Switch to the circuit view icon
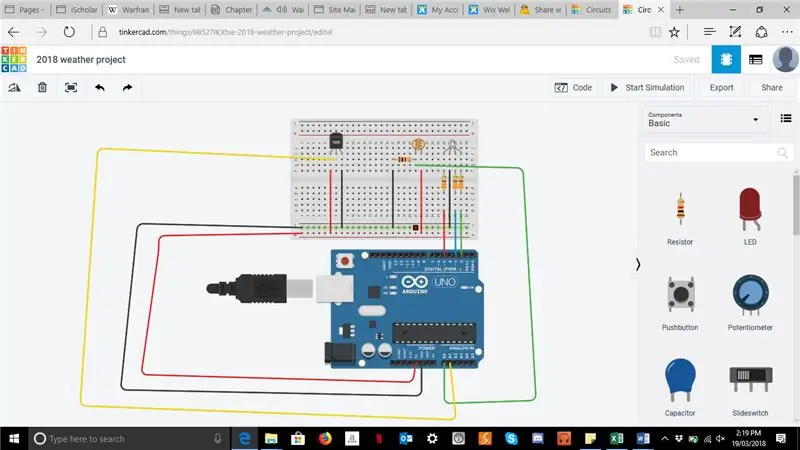Viewport: 800px width, 450px height. pyautogui.click(x=726, y=60)
